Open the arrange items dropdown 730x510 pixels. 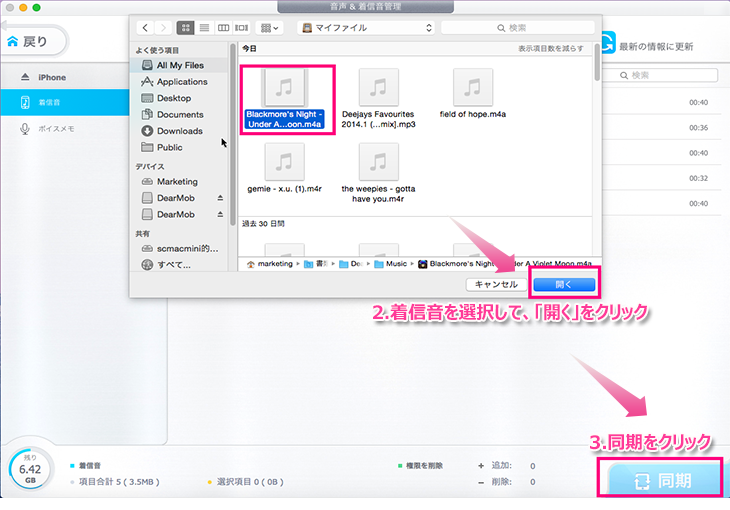coord(269,28)
